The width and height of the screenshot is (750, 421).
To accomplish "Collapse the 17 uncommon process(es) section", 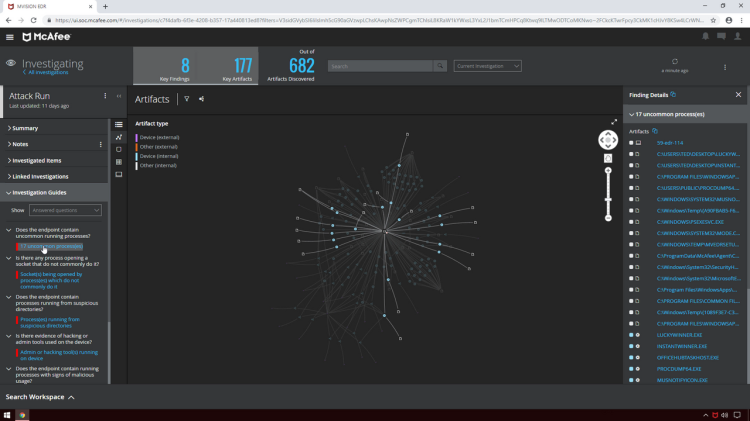I will click(x=631, y=114).
